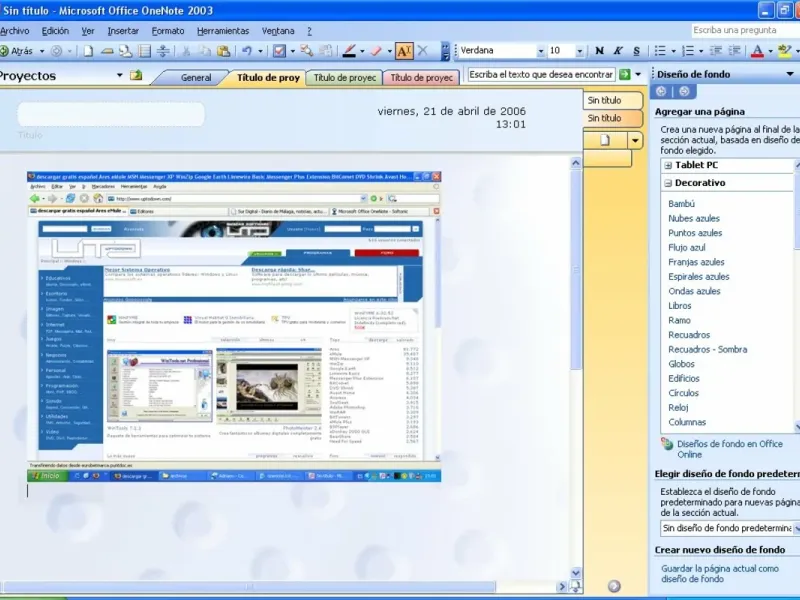
Task: Switch to the General section tab
Action: [x=195, y=78]
